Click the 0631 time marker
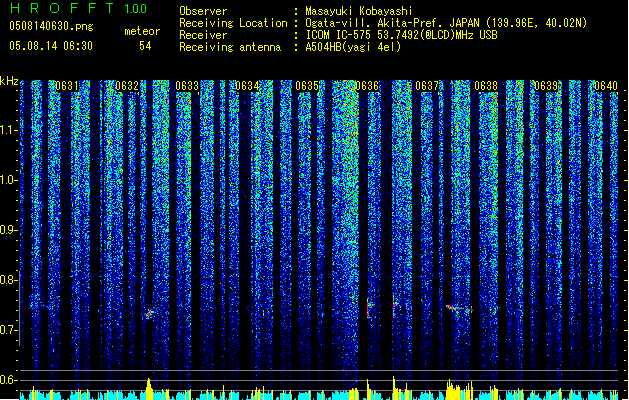629x400 pixels. (67, 86)
